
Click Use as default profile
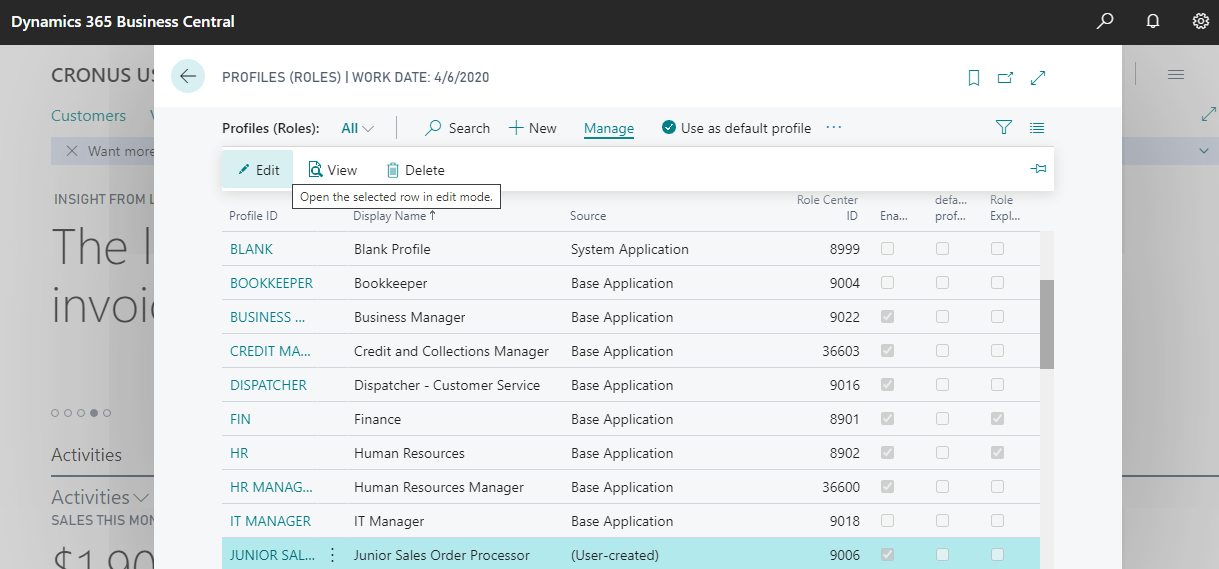point(736,128)
